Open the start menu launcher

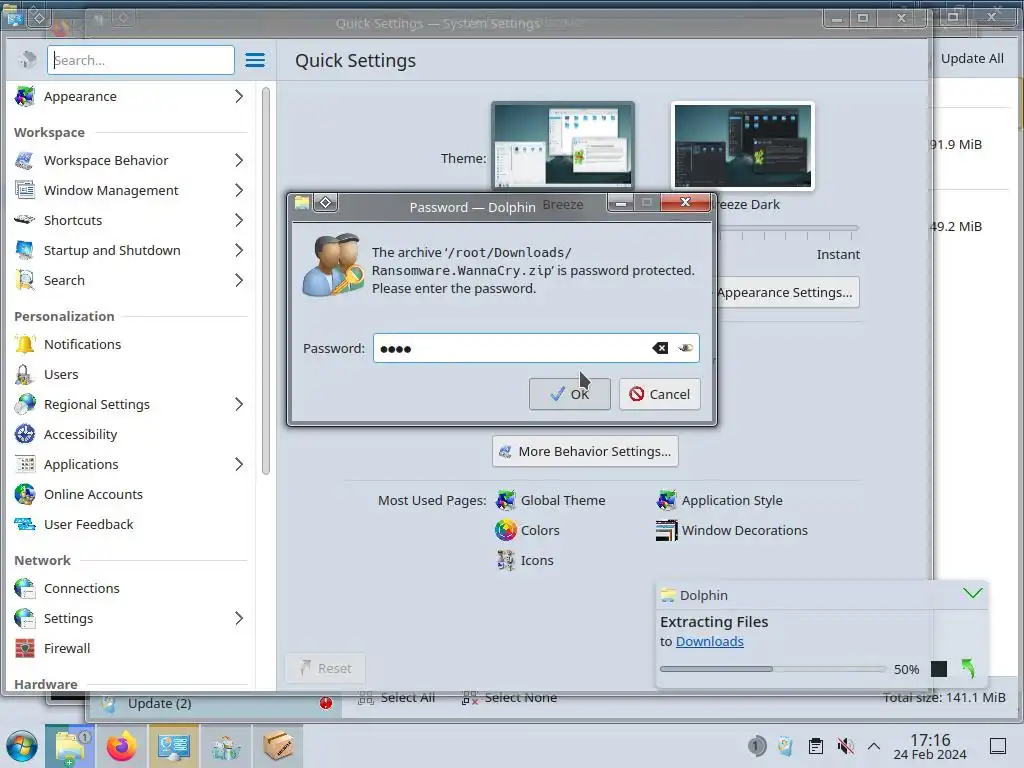[22, 746]
